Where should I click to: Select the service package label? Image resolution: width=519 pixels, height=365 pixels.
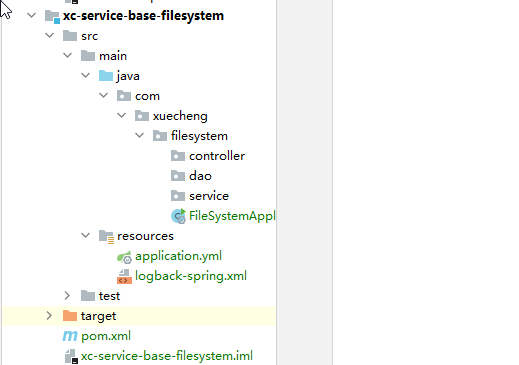pyautogui.click(x=209, y=196)
